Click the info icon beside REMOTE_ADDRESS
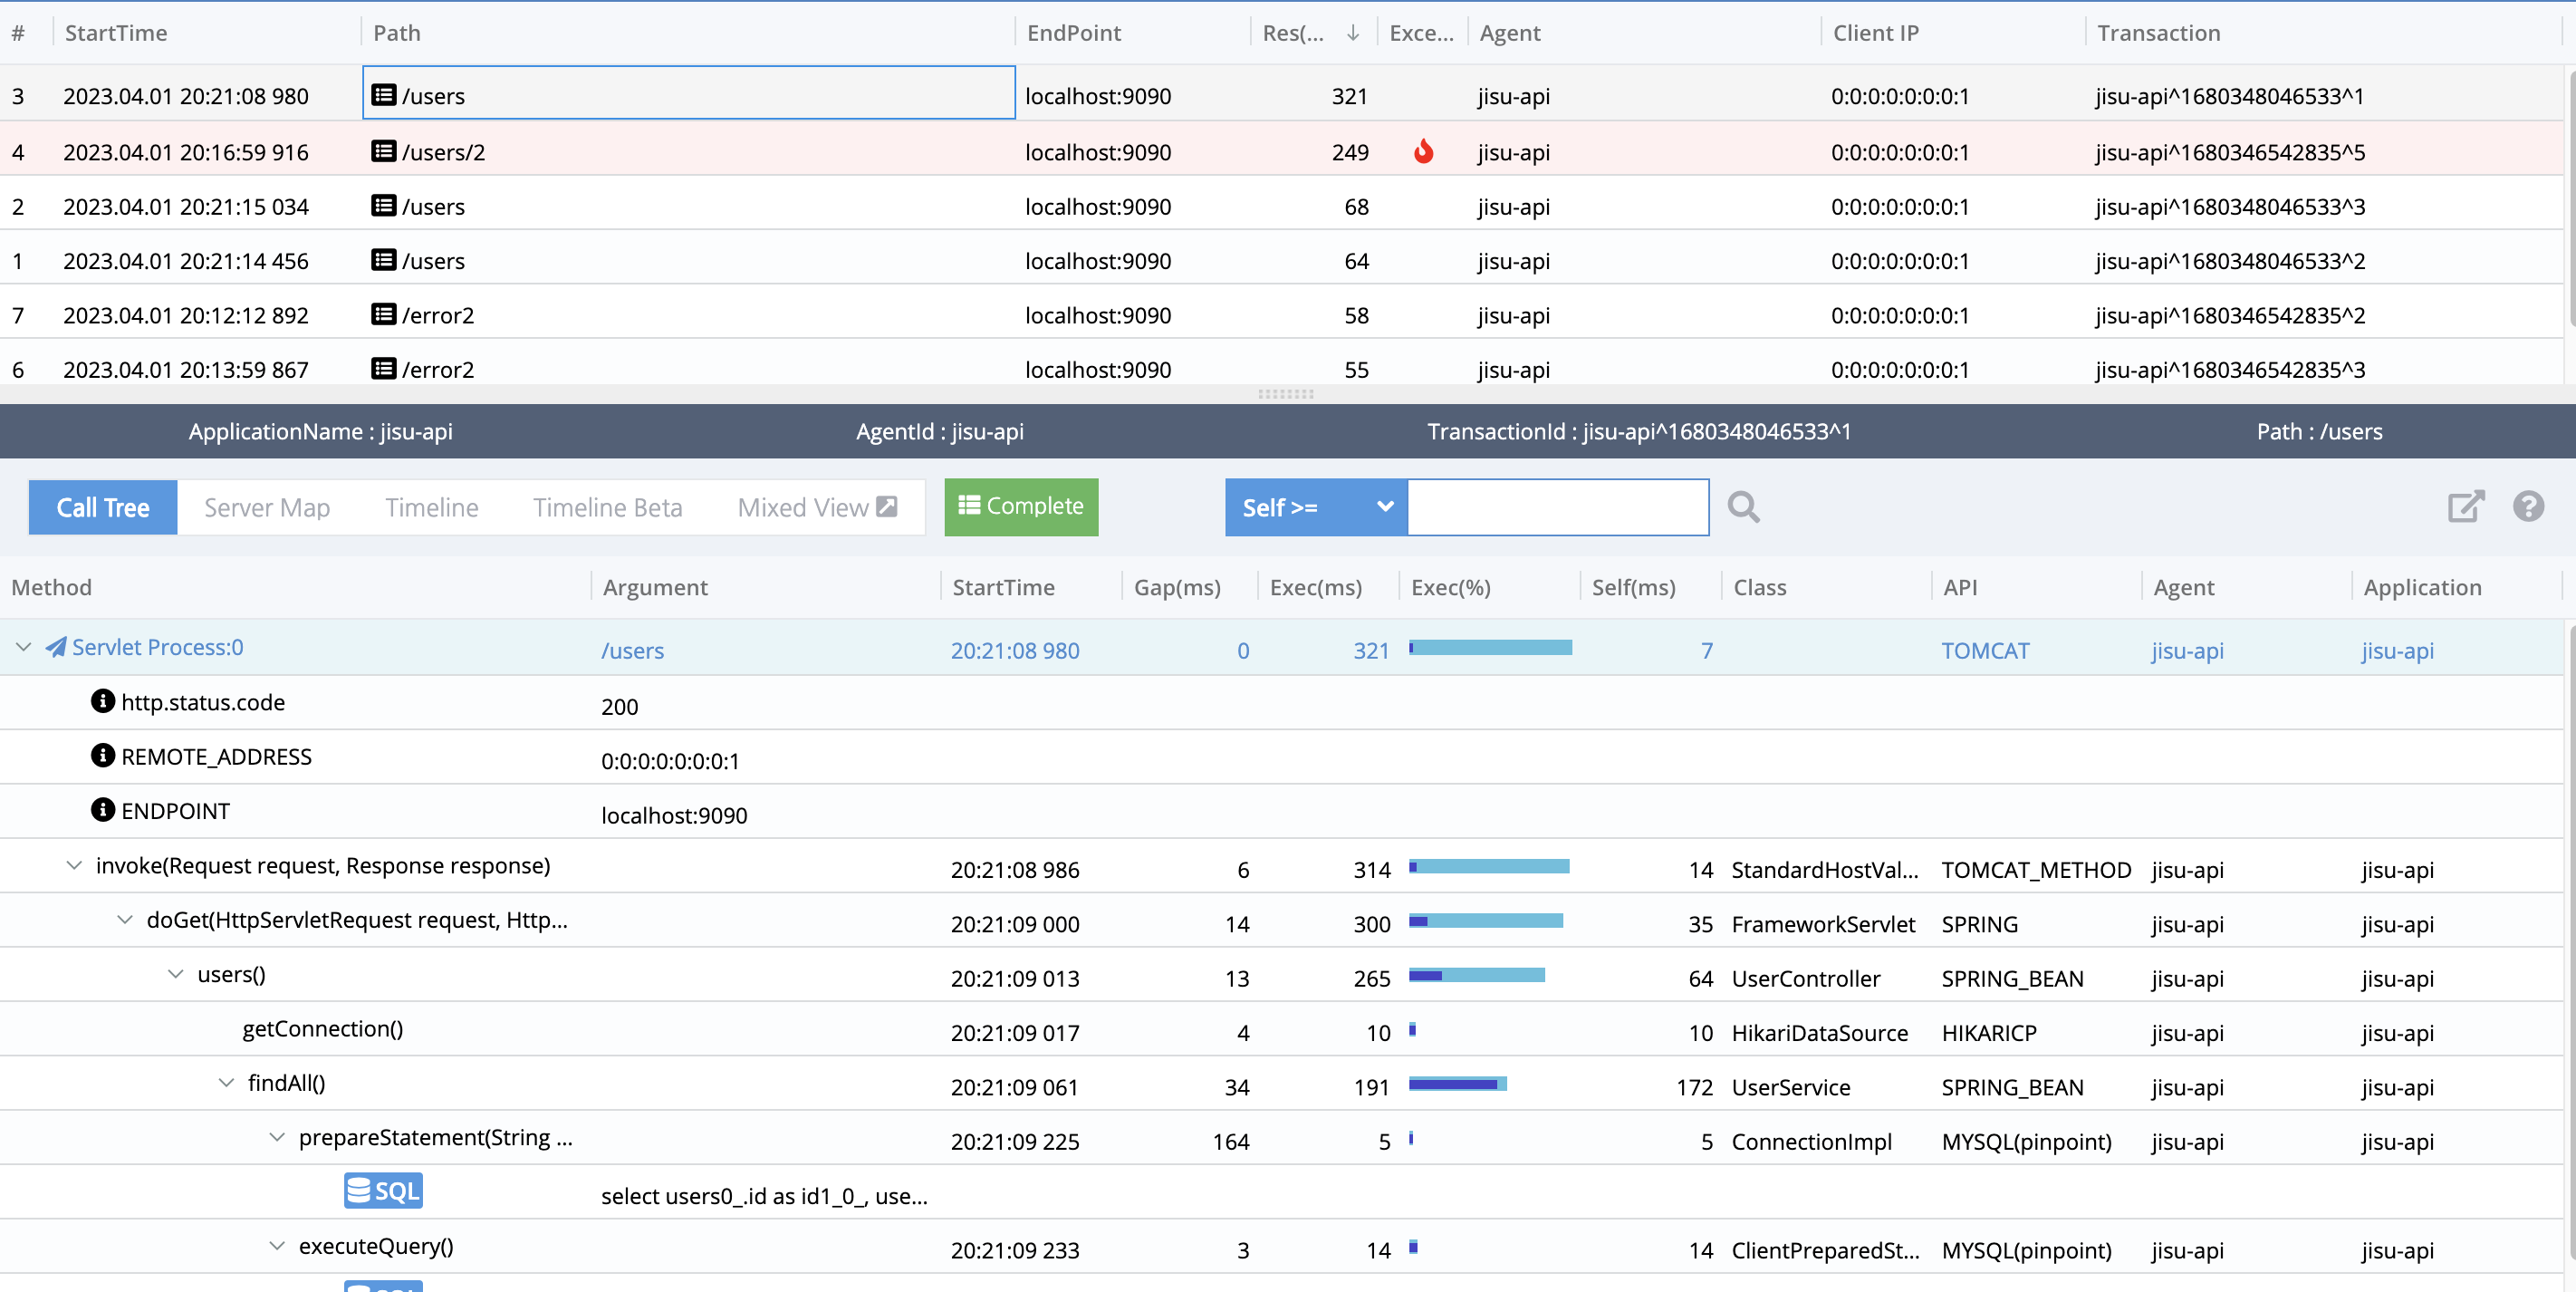 [x=102, y=756]
